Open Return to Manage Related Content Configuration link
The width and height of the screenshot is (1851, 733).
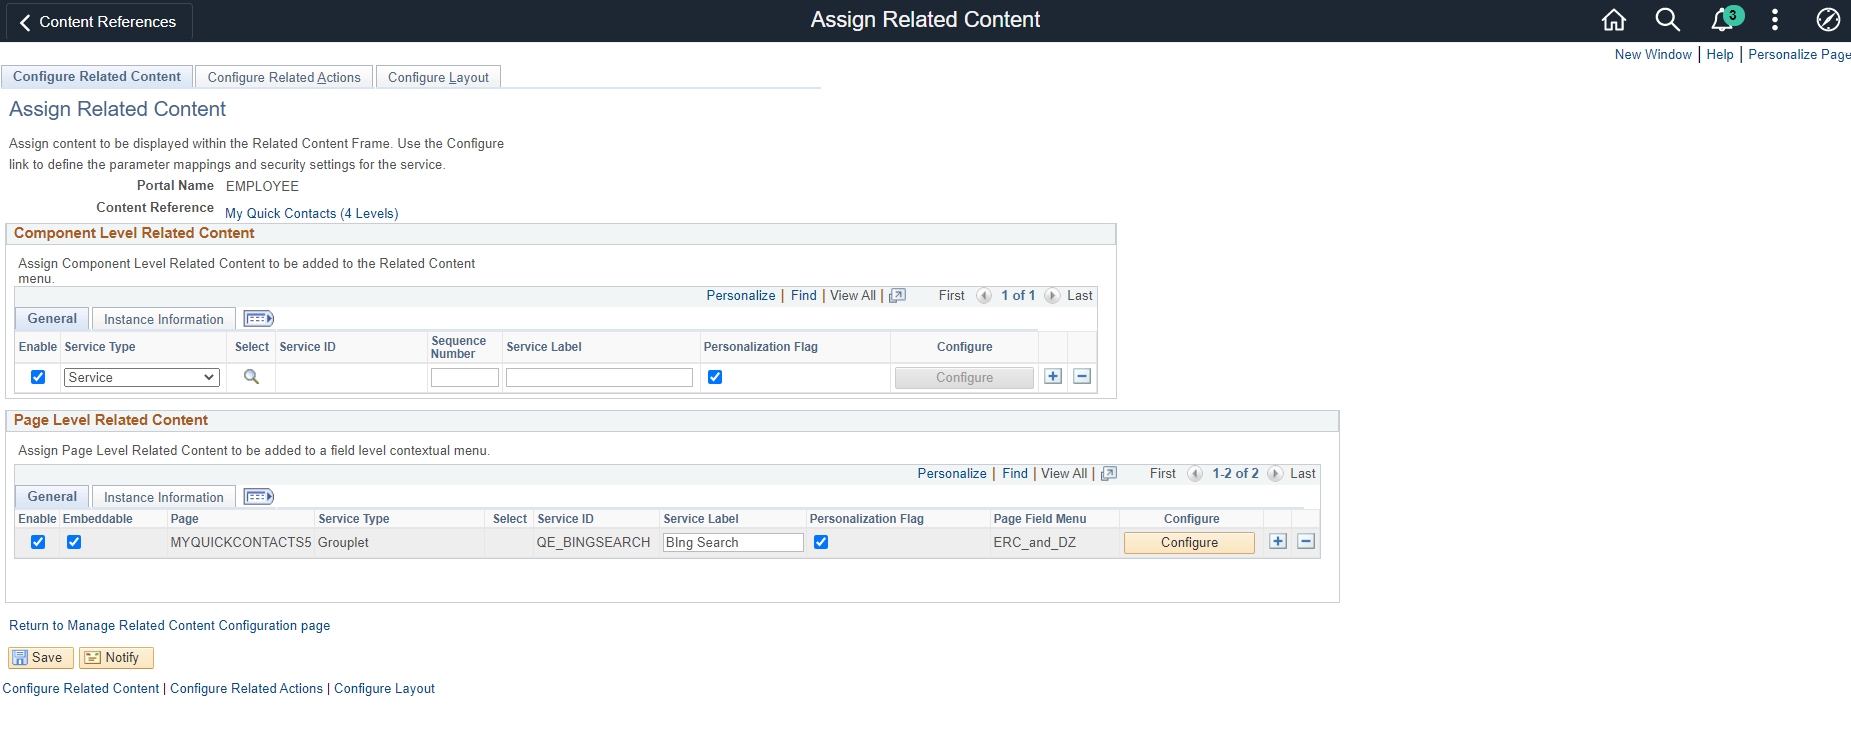[169, 625]
